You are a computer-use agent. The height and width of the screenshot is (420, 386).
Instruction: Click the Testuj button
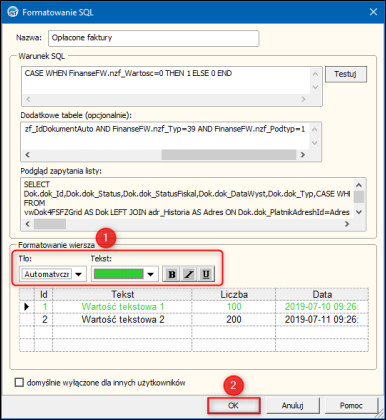[346, 74]
